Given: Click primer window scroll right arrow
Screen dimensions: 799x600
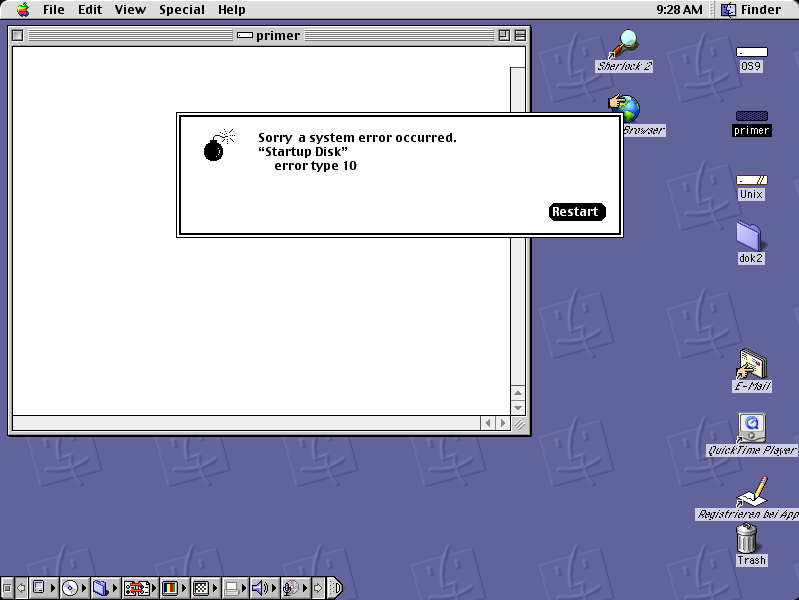Looking at the screenshot, I should pos(503,423).
